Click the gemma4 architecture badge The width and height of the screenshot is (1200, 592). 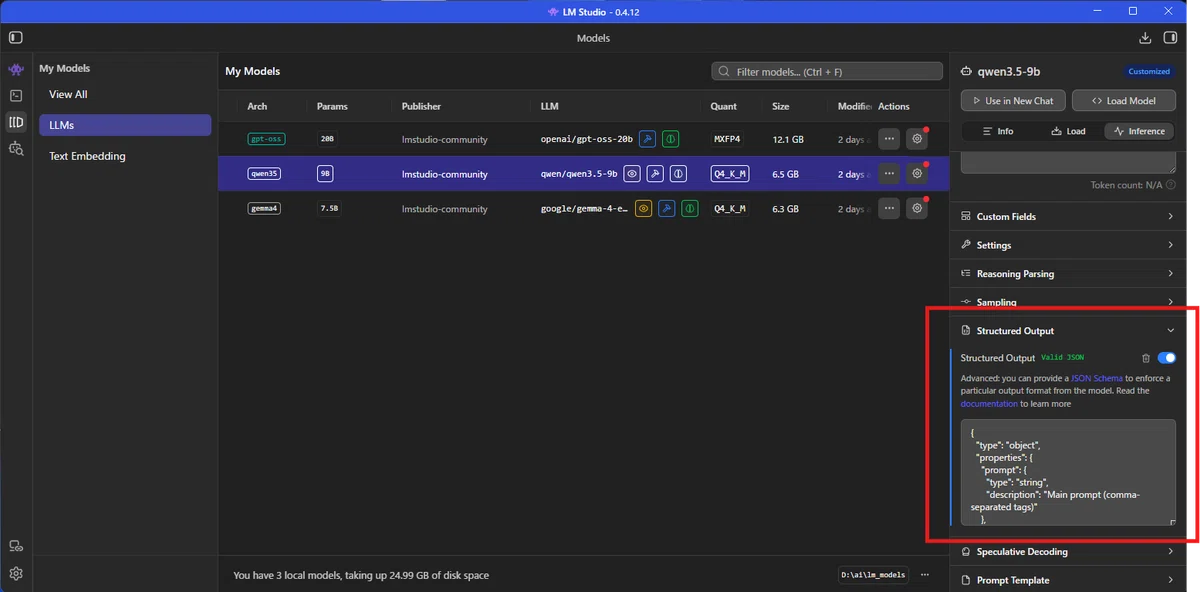265,209
